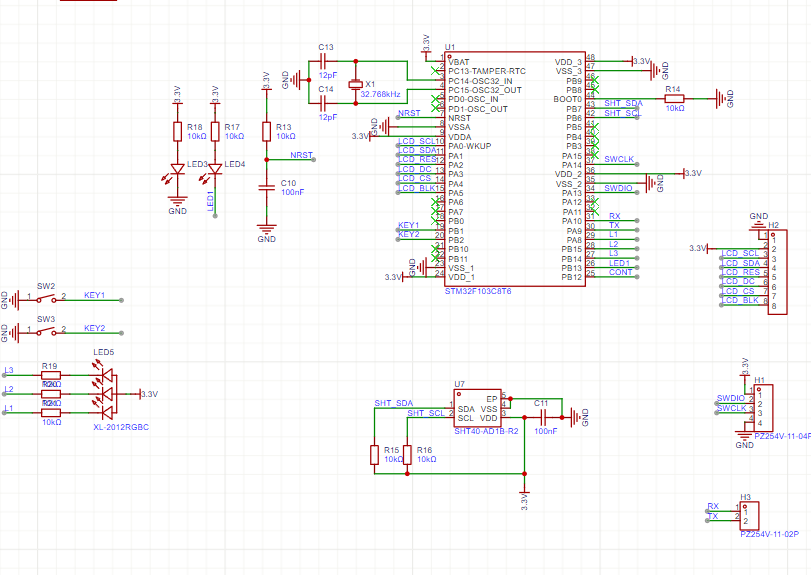Image resolution: width=811 pixels, height=575 pixels.
Task: Click the SW2 switch symbol
Action: coord(46,297)
